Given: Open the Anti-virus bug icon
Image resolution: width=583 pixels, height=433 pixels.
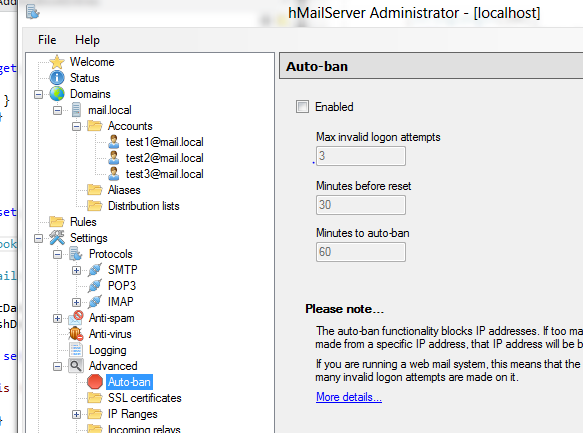Looking at the screenshot, I should (76, 334).
